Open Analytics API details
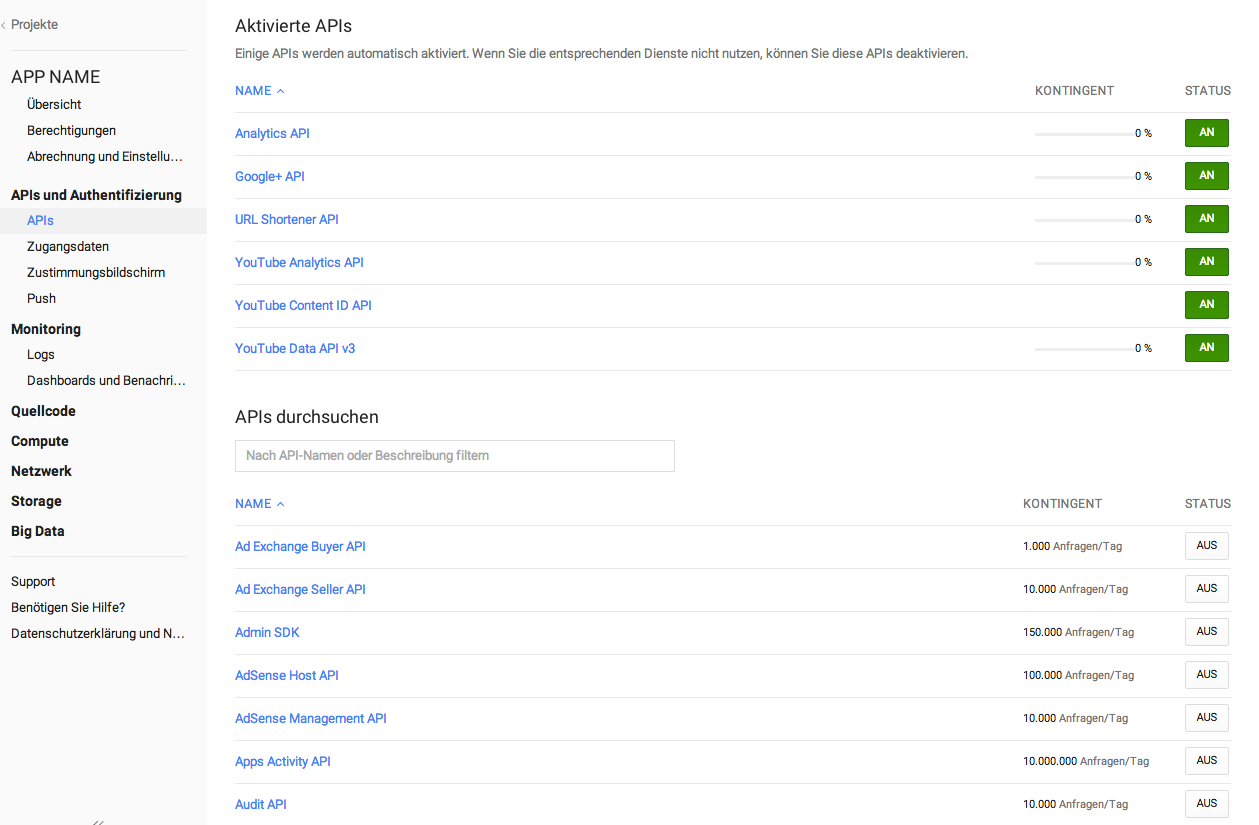This screenshot has height=825, width=1259. [x=272, y=133]
